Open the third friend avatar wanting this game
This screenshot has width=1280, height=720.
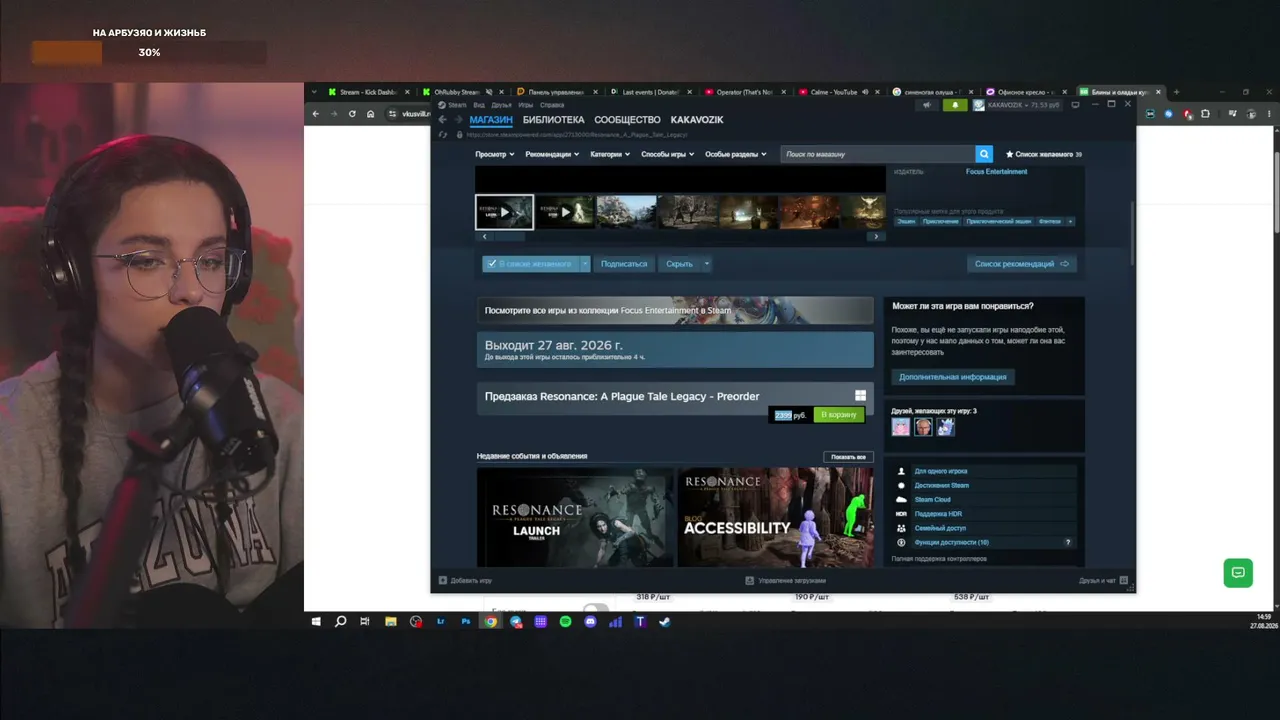tap(945, 427)
